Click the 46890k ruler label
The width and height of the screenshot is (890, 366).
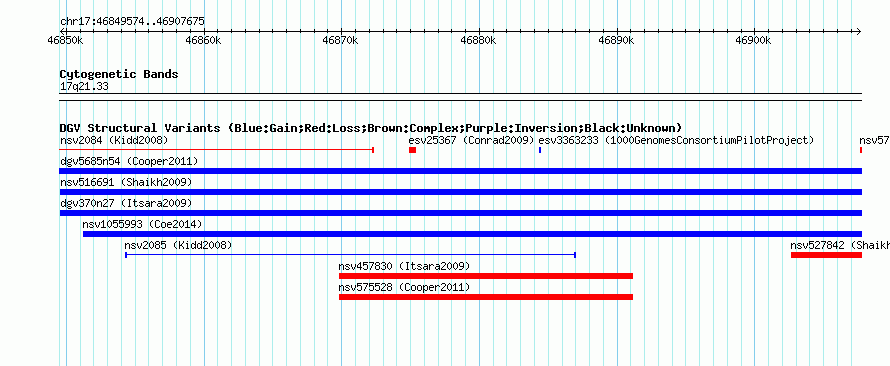click(616, 40)
